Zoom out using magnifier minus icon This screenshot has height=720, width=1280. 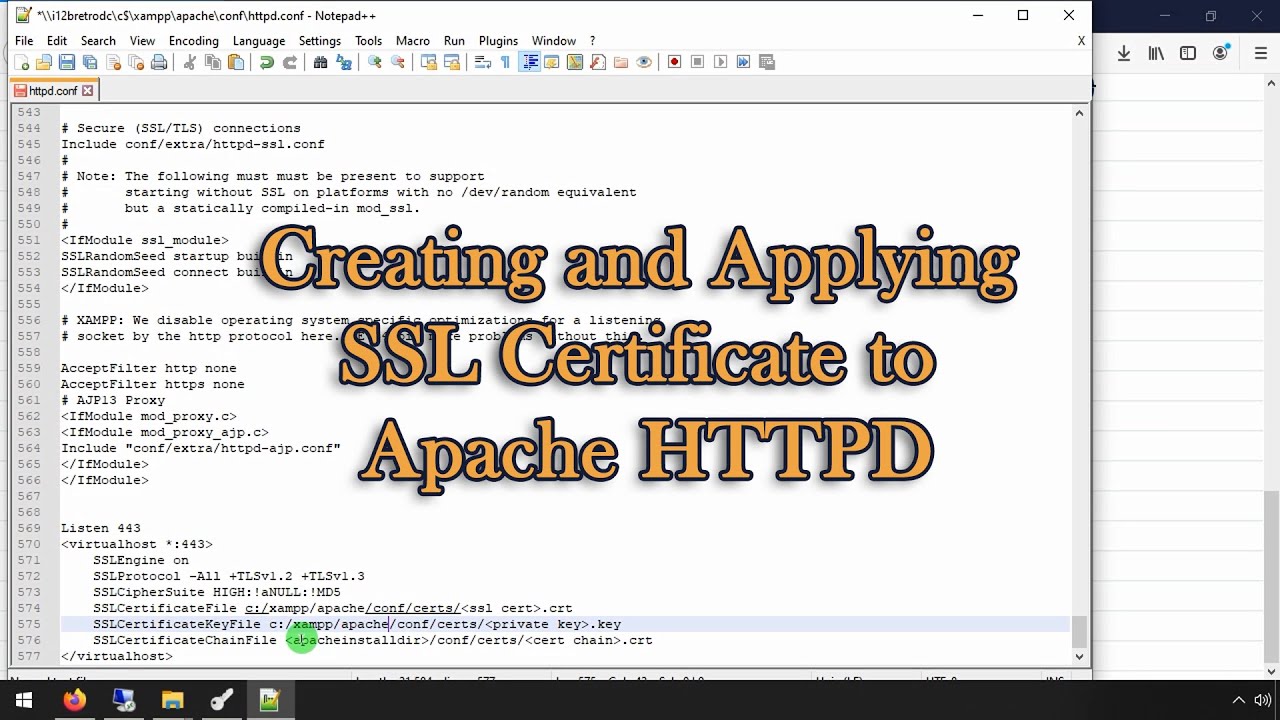397,62
